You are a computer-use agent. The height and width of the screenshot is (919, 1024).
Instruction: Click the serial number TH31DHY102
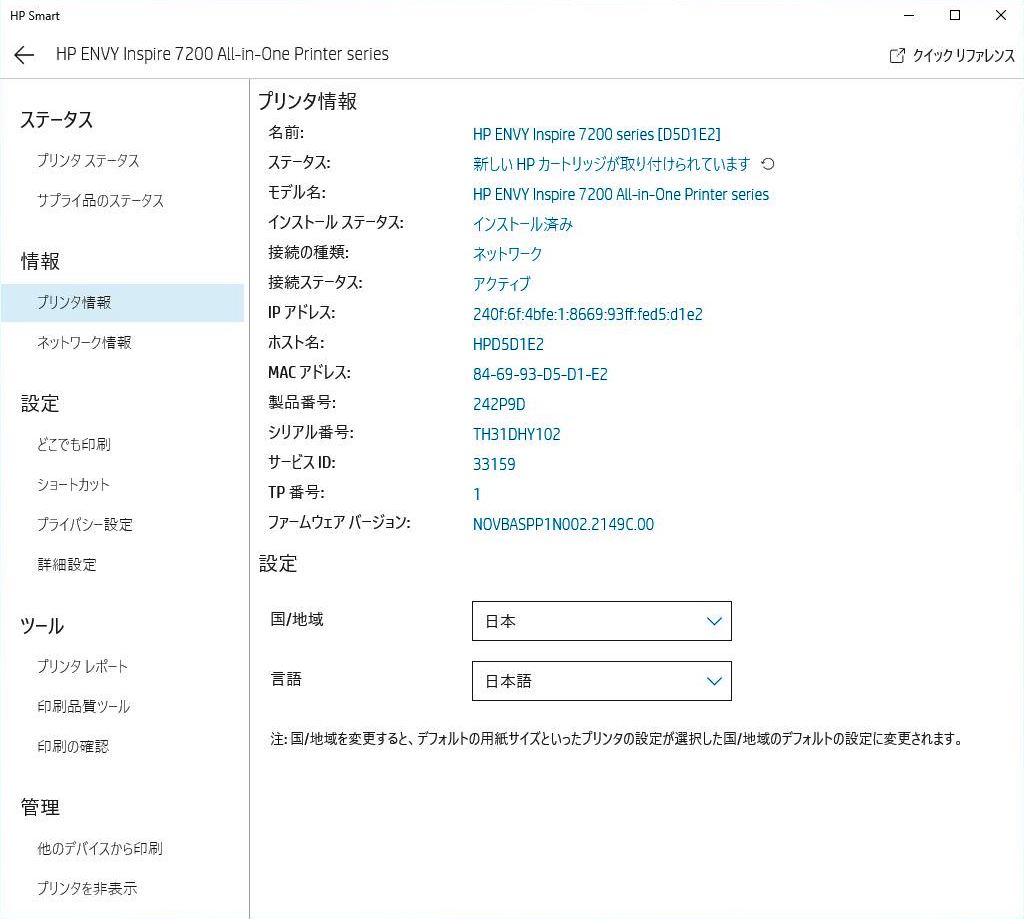pyautogui.click(x=517, y=434)
